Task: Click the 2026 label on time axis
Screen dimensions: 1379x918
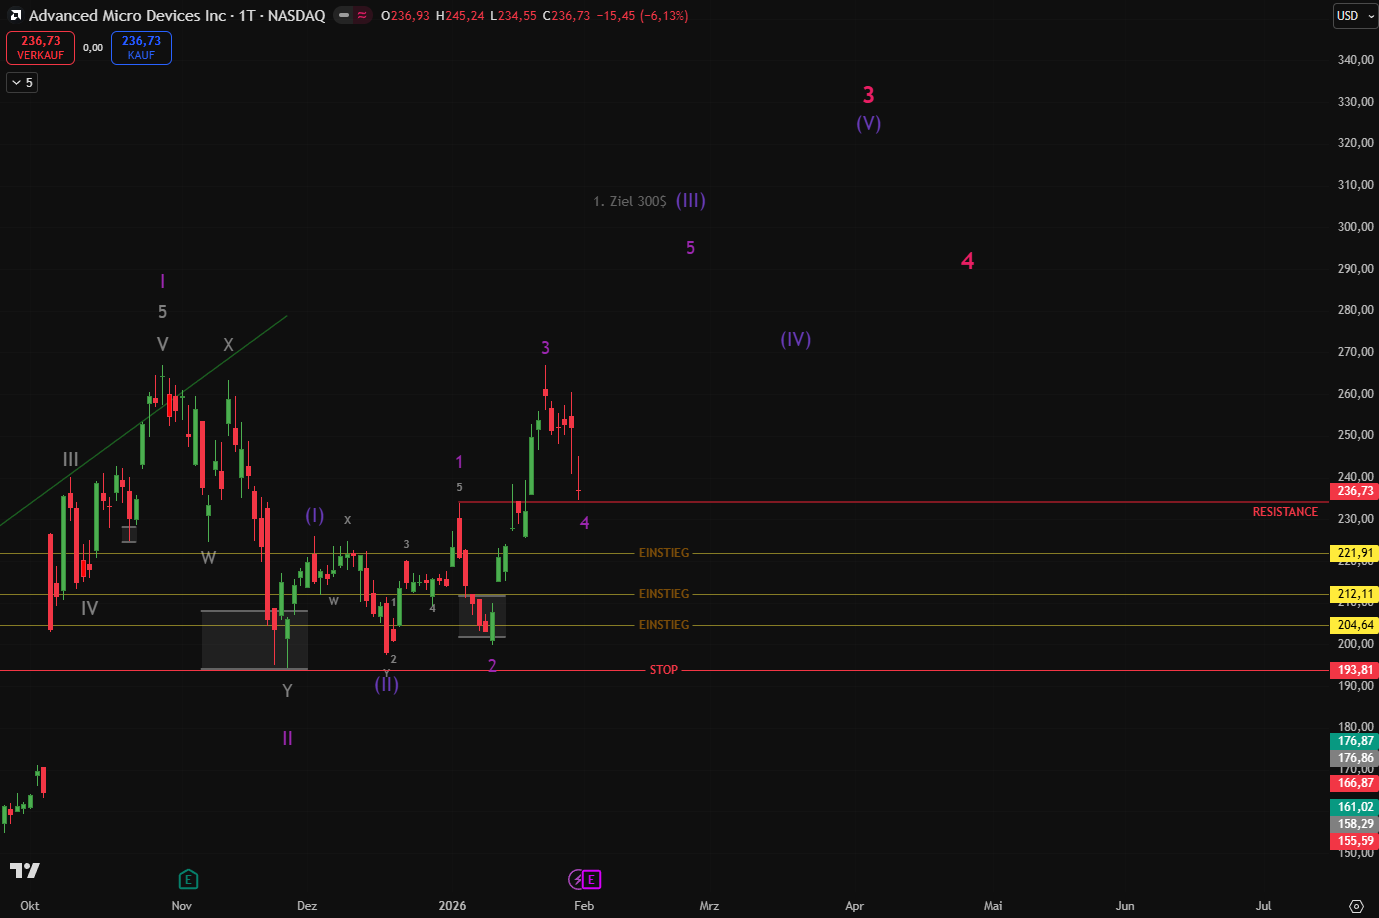Action: click(452, 906)
